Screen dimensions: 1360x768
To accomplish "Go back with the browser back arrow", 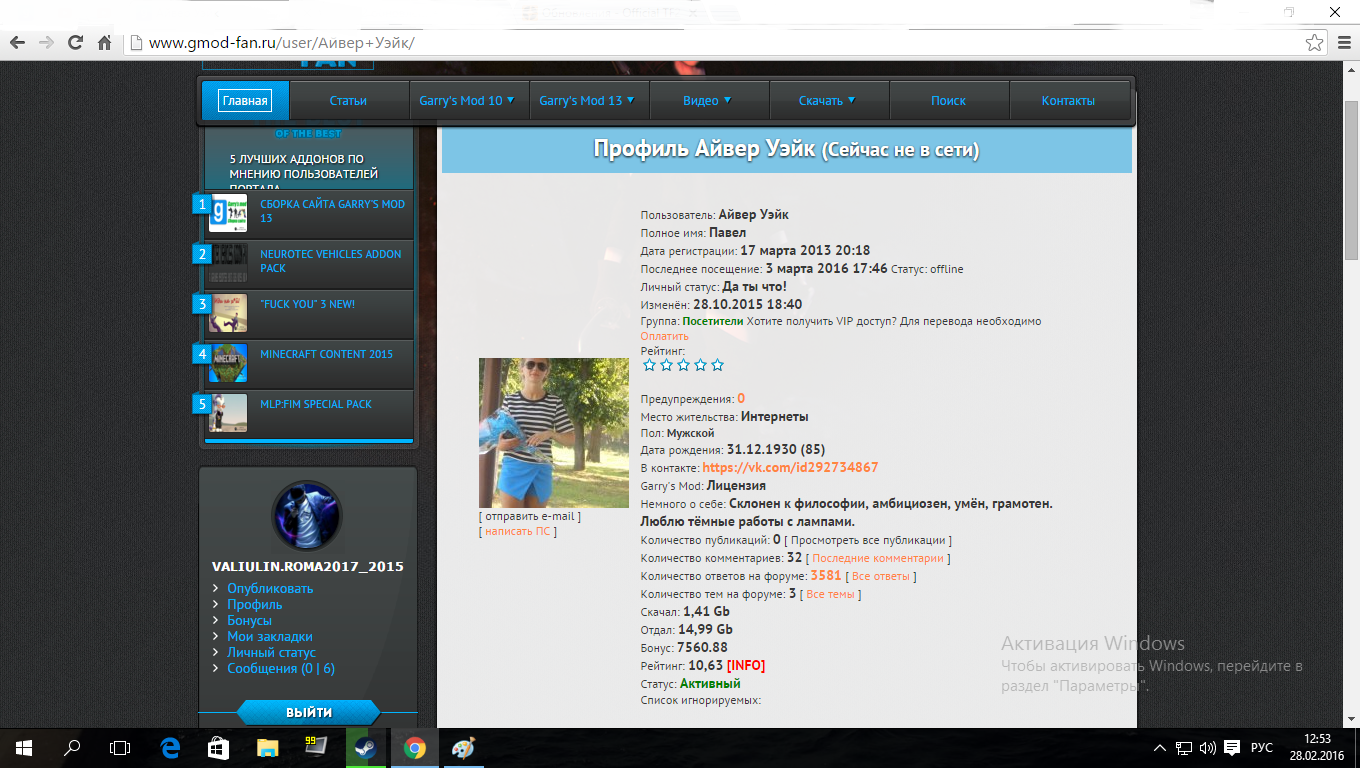I will (17, 43).
